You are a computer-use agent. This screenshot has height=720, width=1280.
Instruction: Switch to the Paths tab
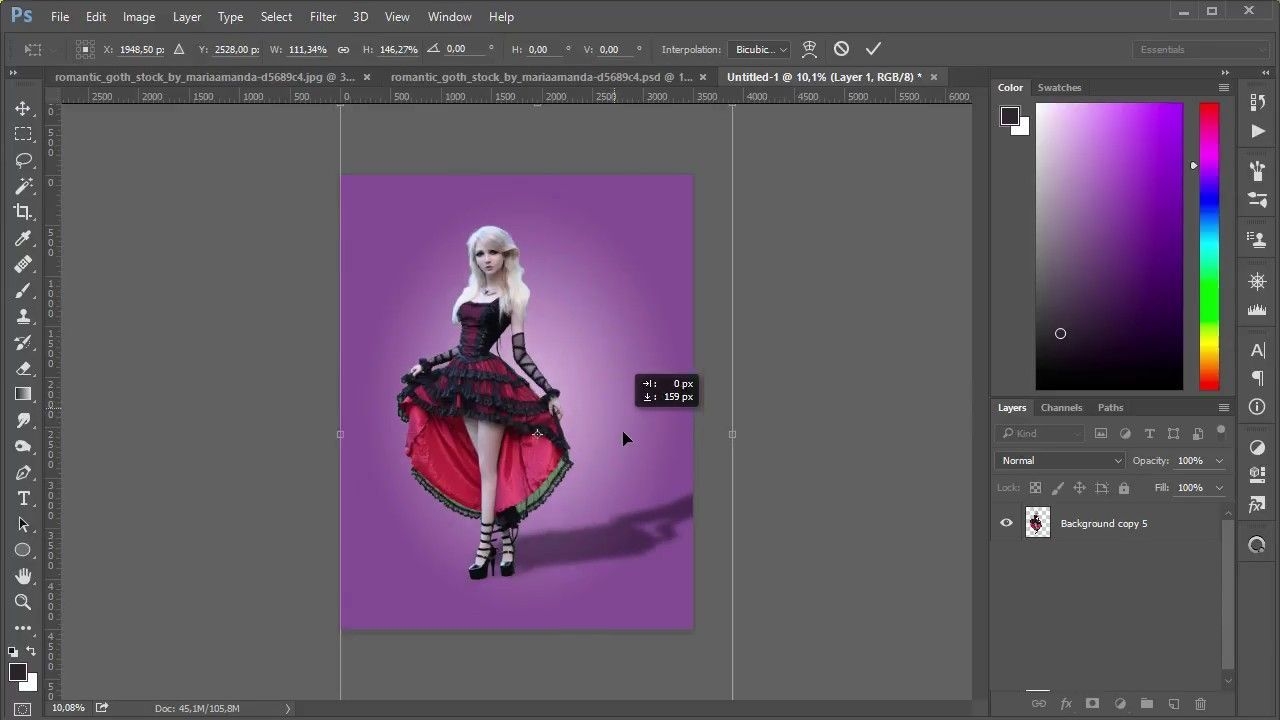1110,408
